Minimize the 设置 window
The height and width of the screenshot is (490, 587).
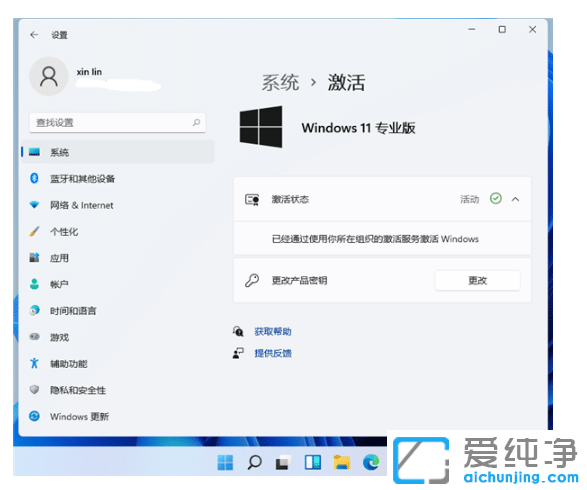(472, 29)
